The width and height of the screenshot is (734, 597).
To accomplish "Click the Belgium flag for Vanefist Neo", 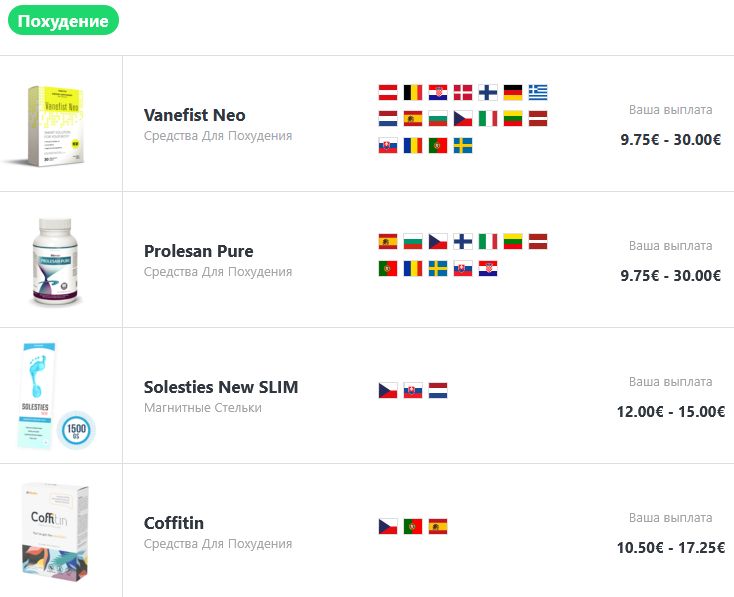I will coord(413,93).
